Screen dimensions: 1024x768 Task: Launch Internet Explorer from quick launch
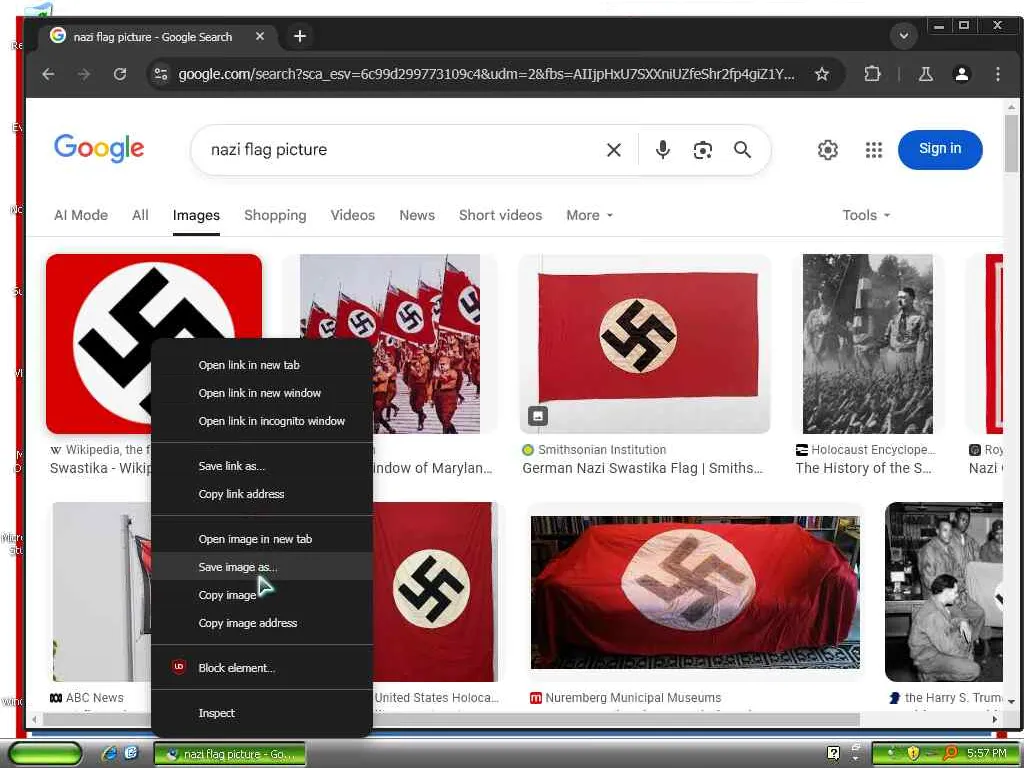click(x=109, y=753)
